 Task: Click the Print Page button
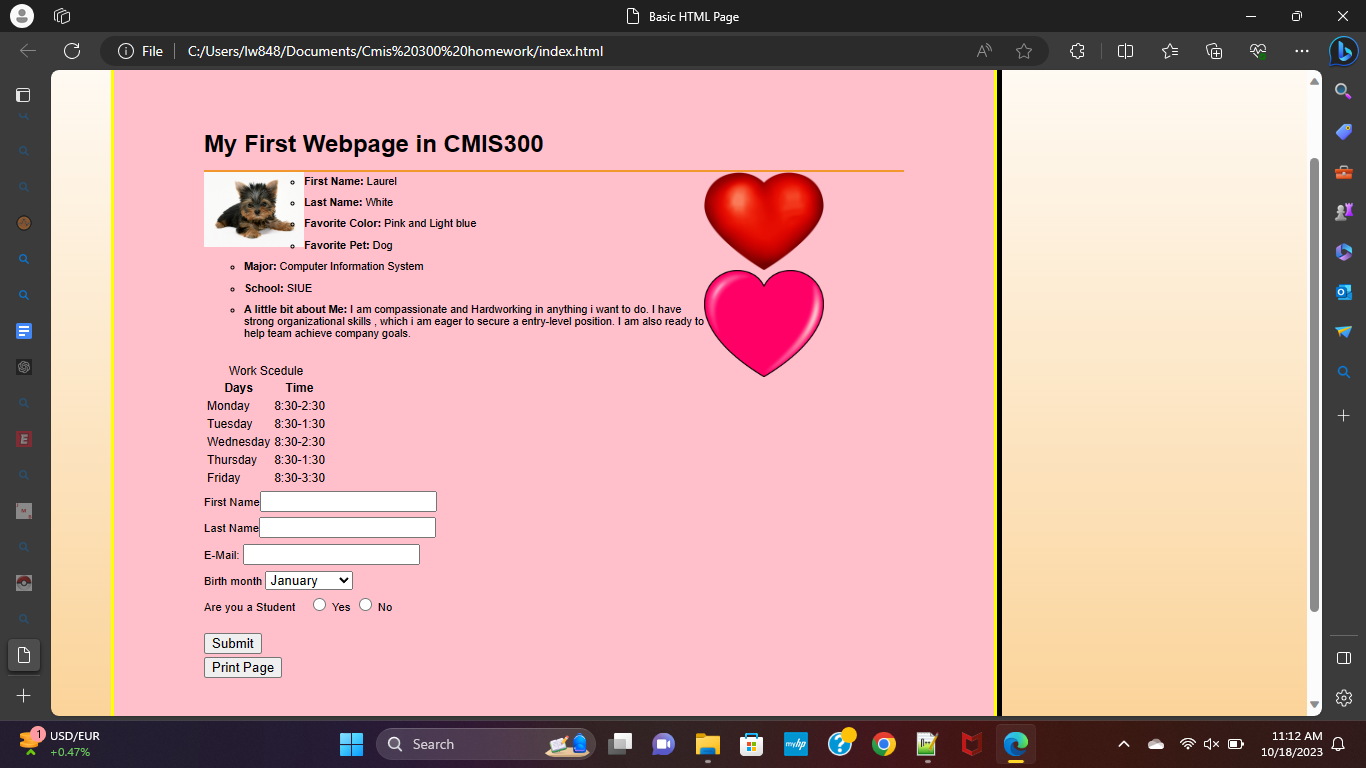point(243,667)
